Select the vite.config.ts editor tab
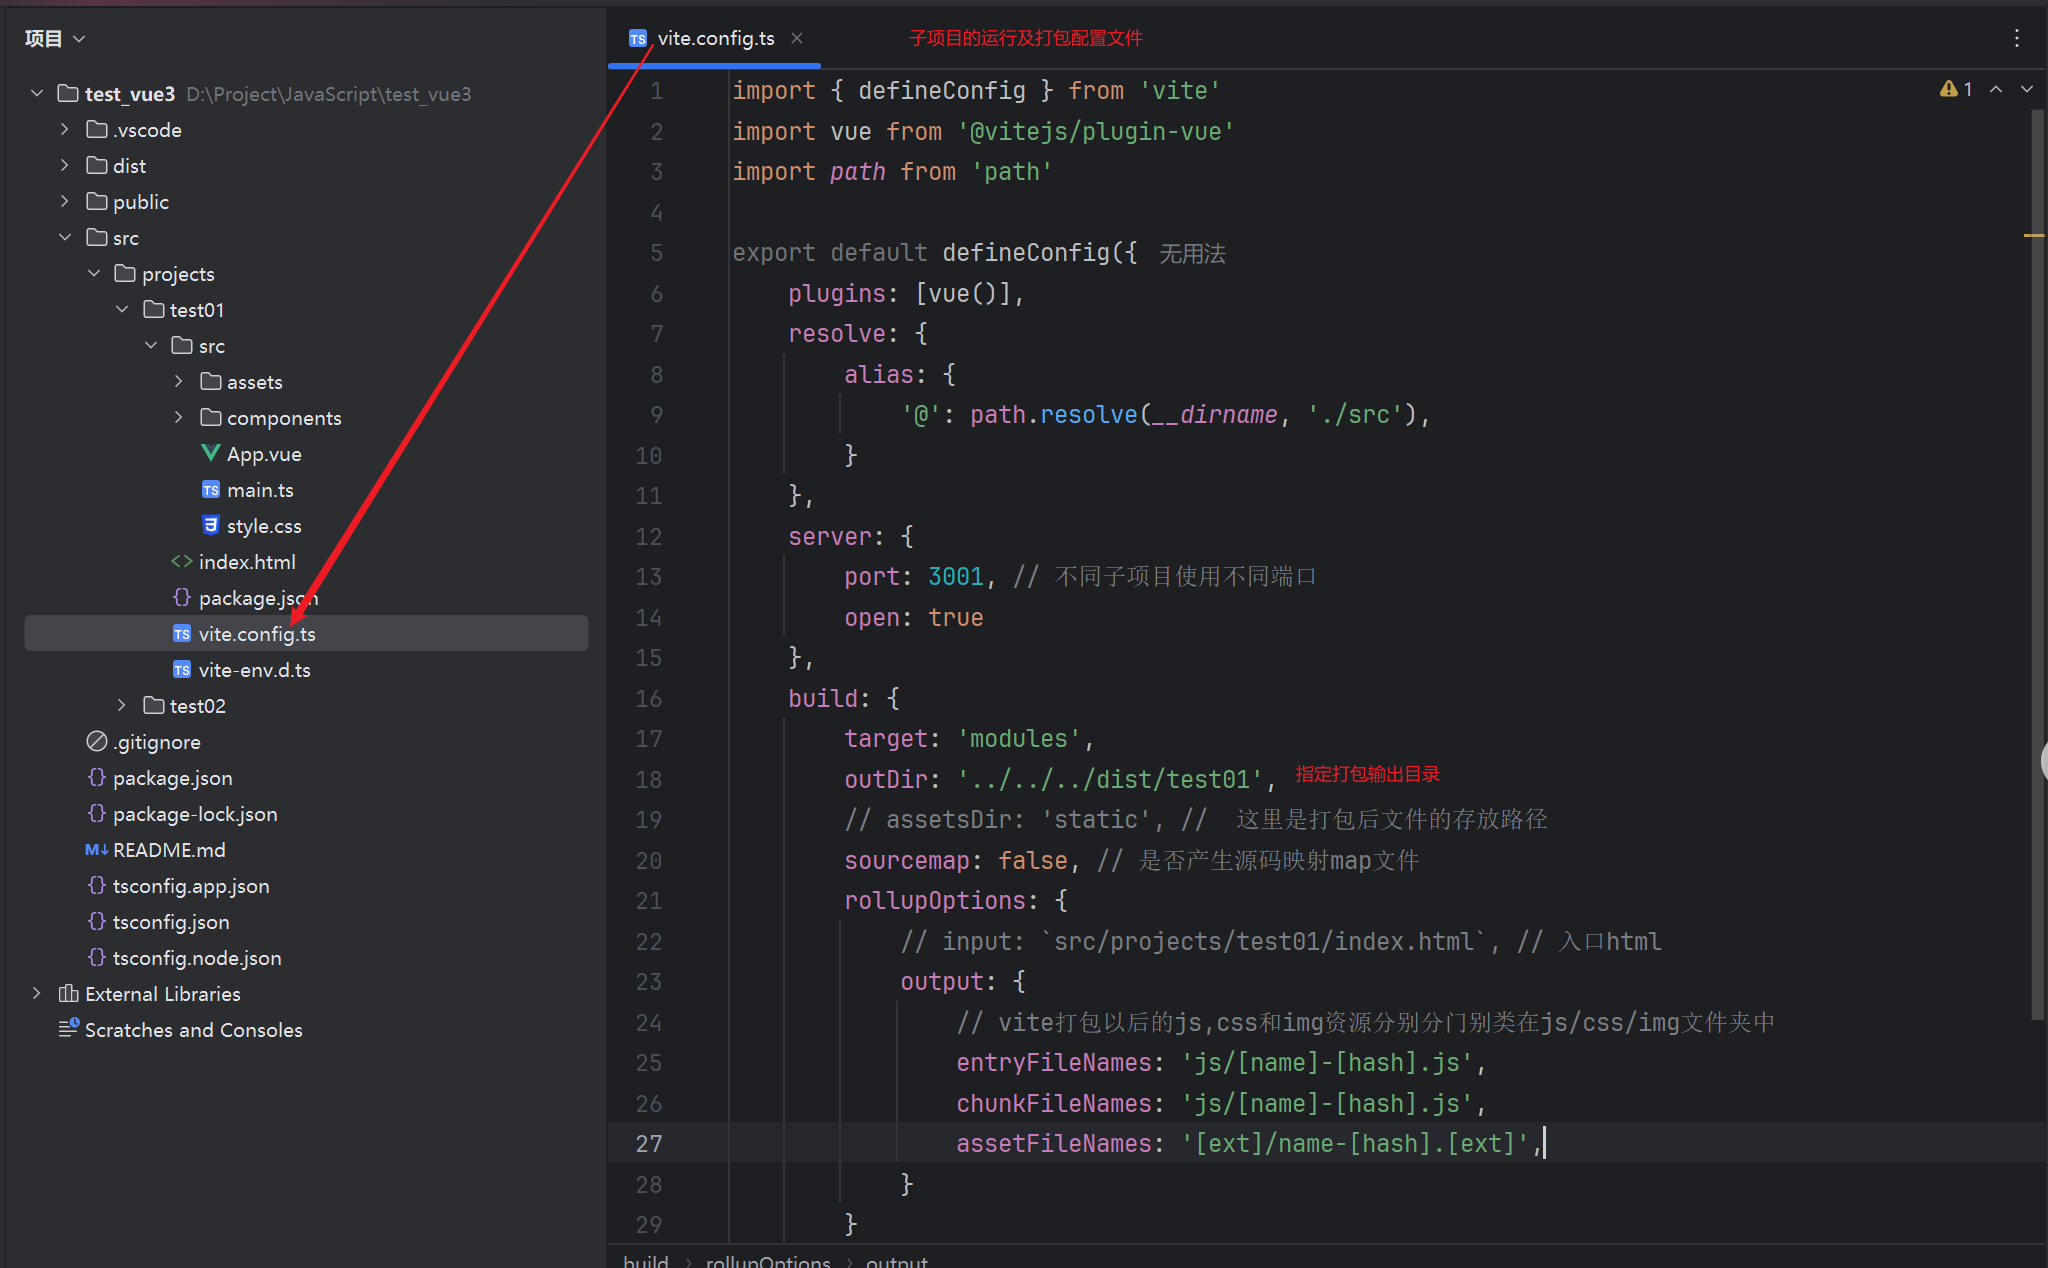2048x1268 pixels. [714, 38]
